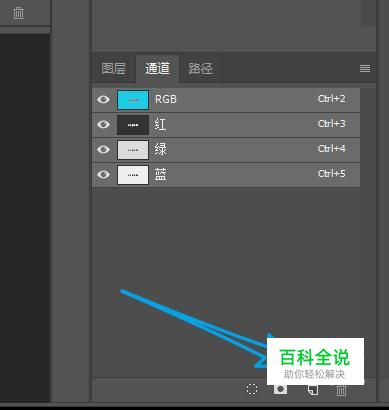Screen dimensions: 389x410
Task: Select the 红 channel name
Action: tap(160, 124)
